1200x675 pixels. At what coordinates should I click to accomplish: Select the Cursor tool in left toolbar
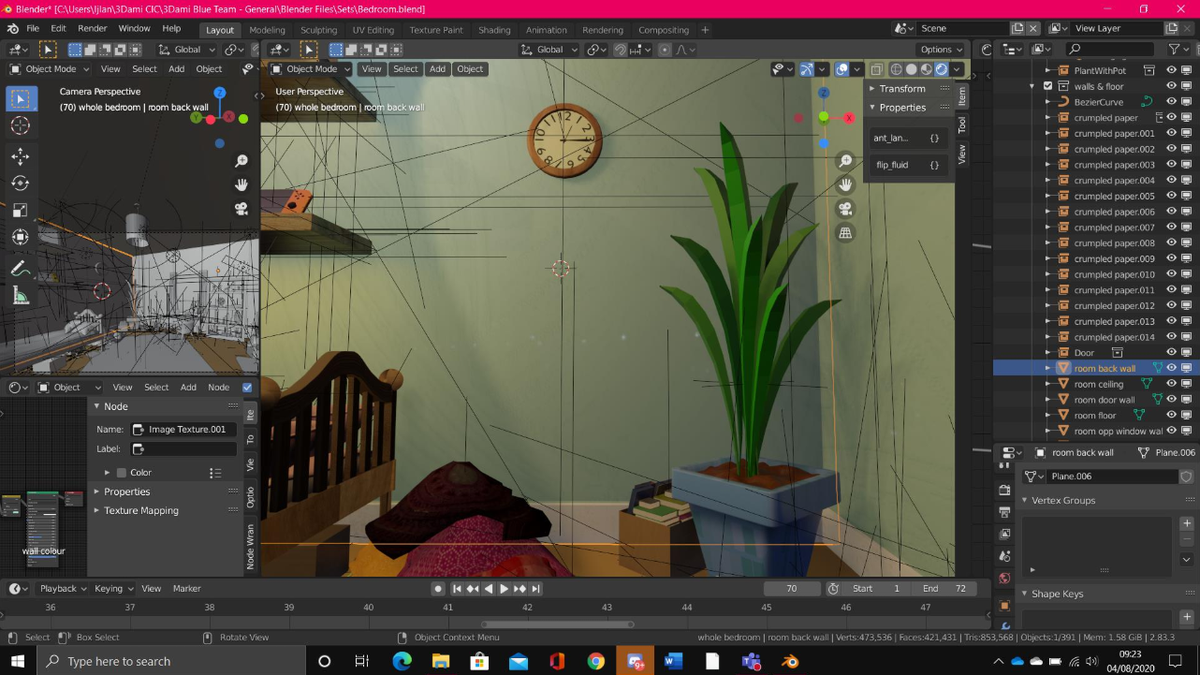pos(21,126)
